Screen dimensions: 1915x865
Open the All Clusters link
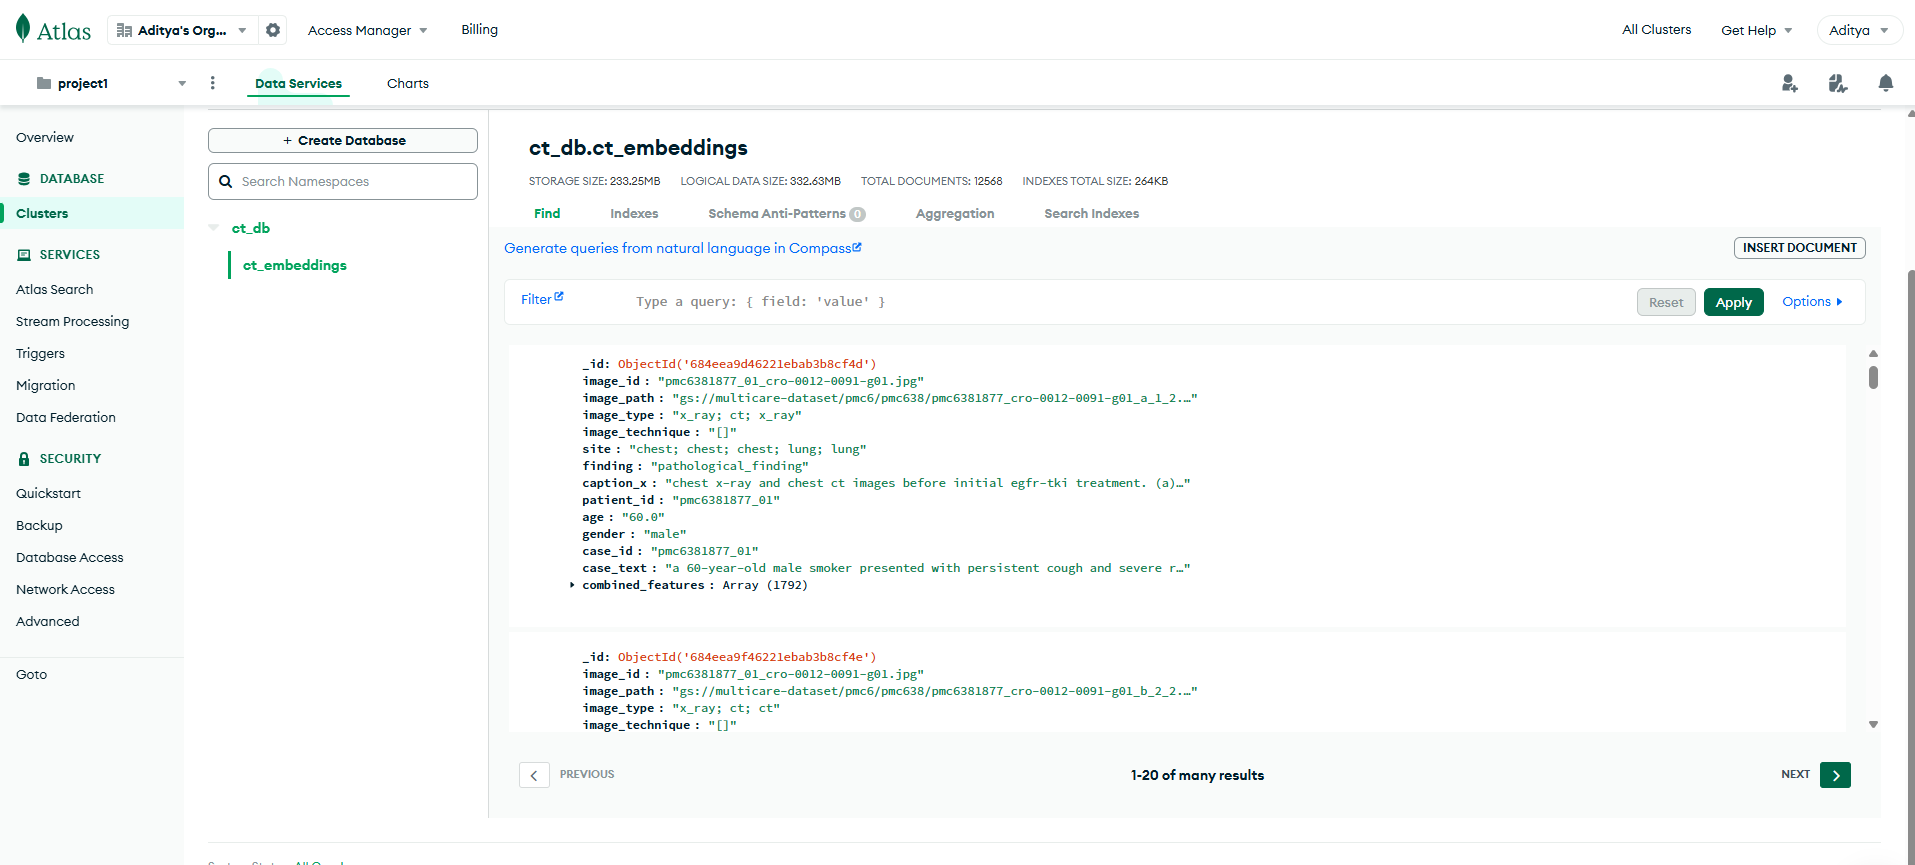[1656, 30]
